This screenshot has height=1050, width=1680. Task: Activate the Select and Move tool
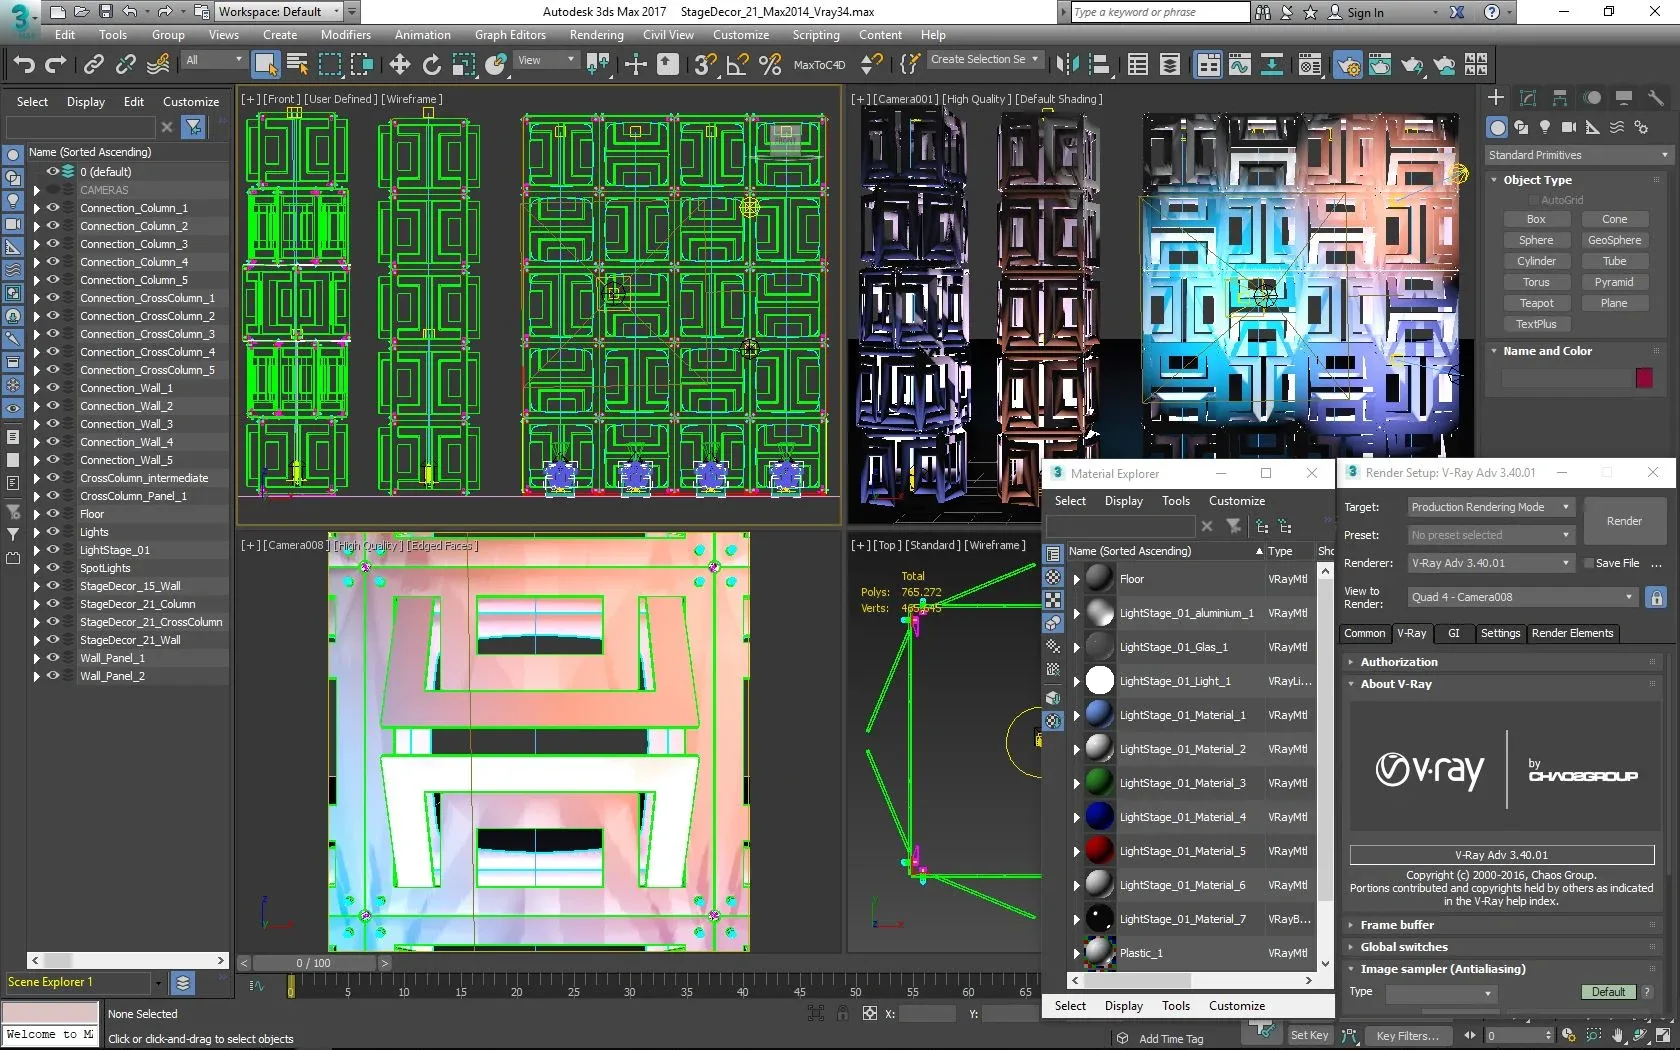399,65
